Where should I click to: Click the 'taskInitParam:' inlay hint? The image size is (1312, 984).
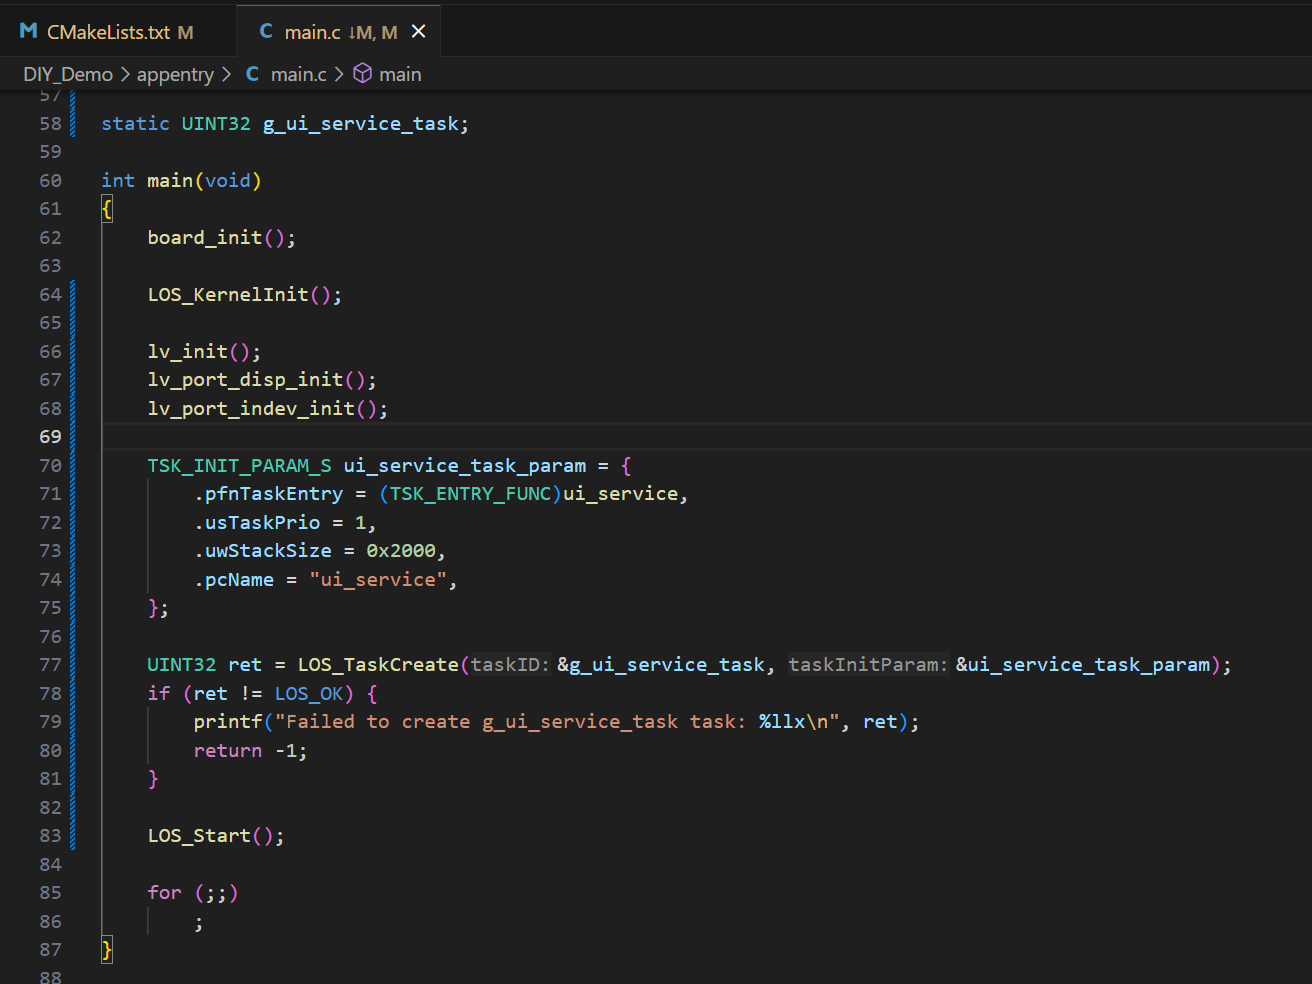point(867,665)
